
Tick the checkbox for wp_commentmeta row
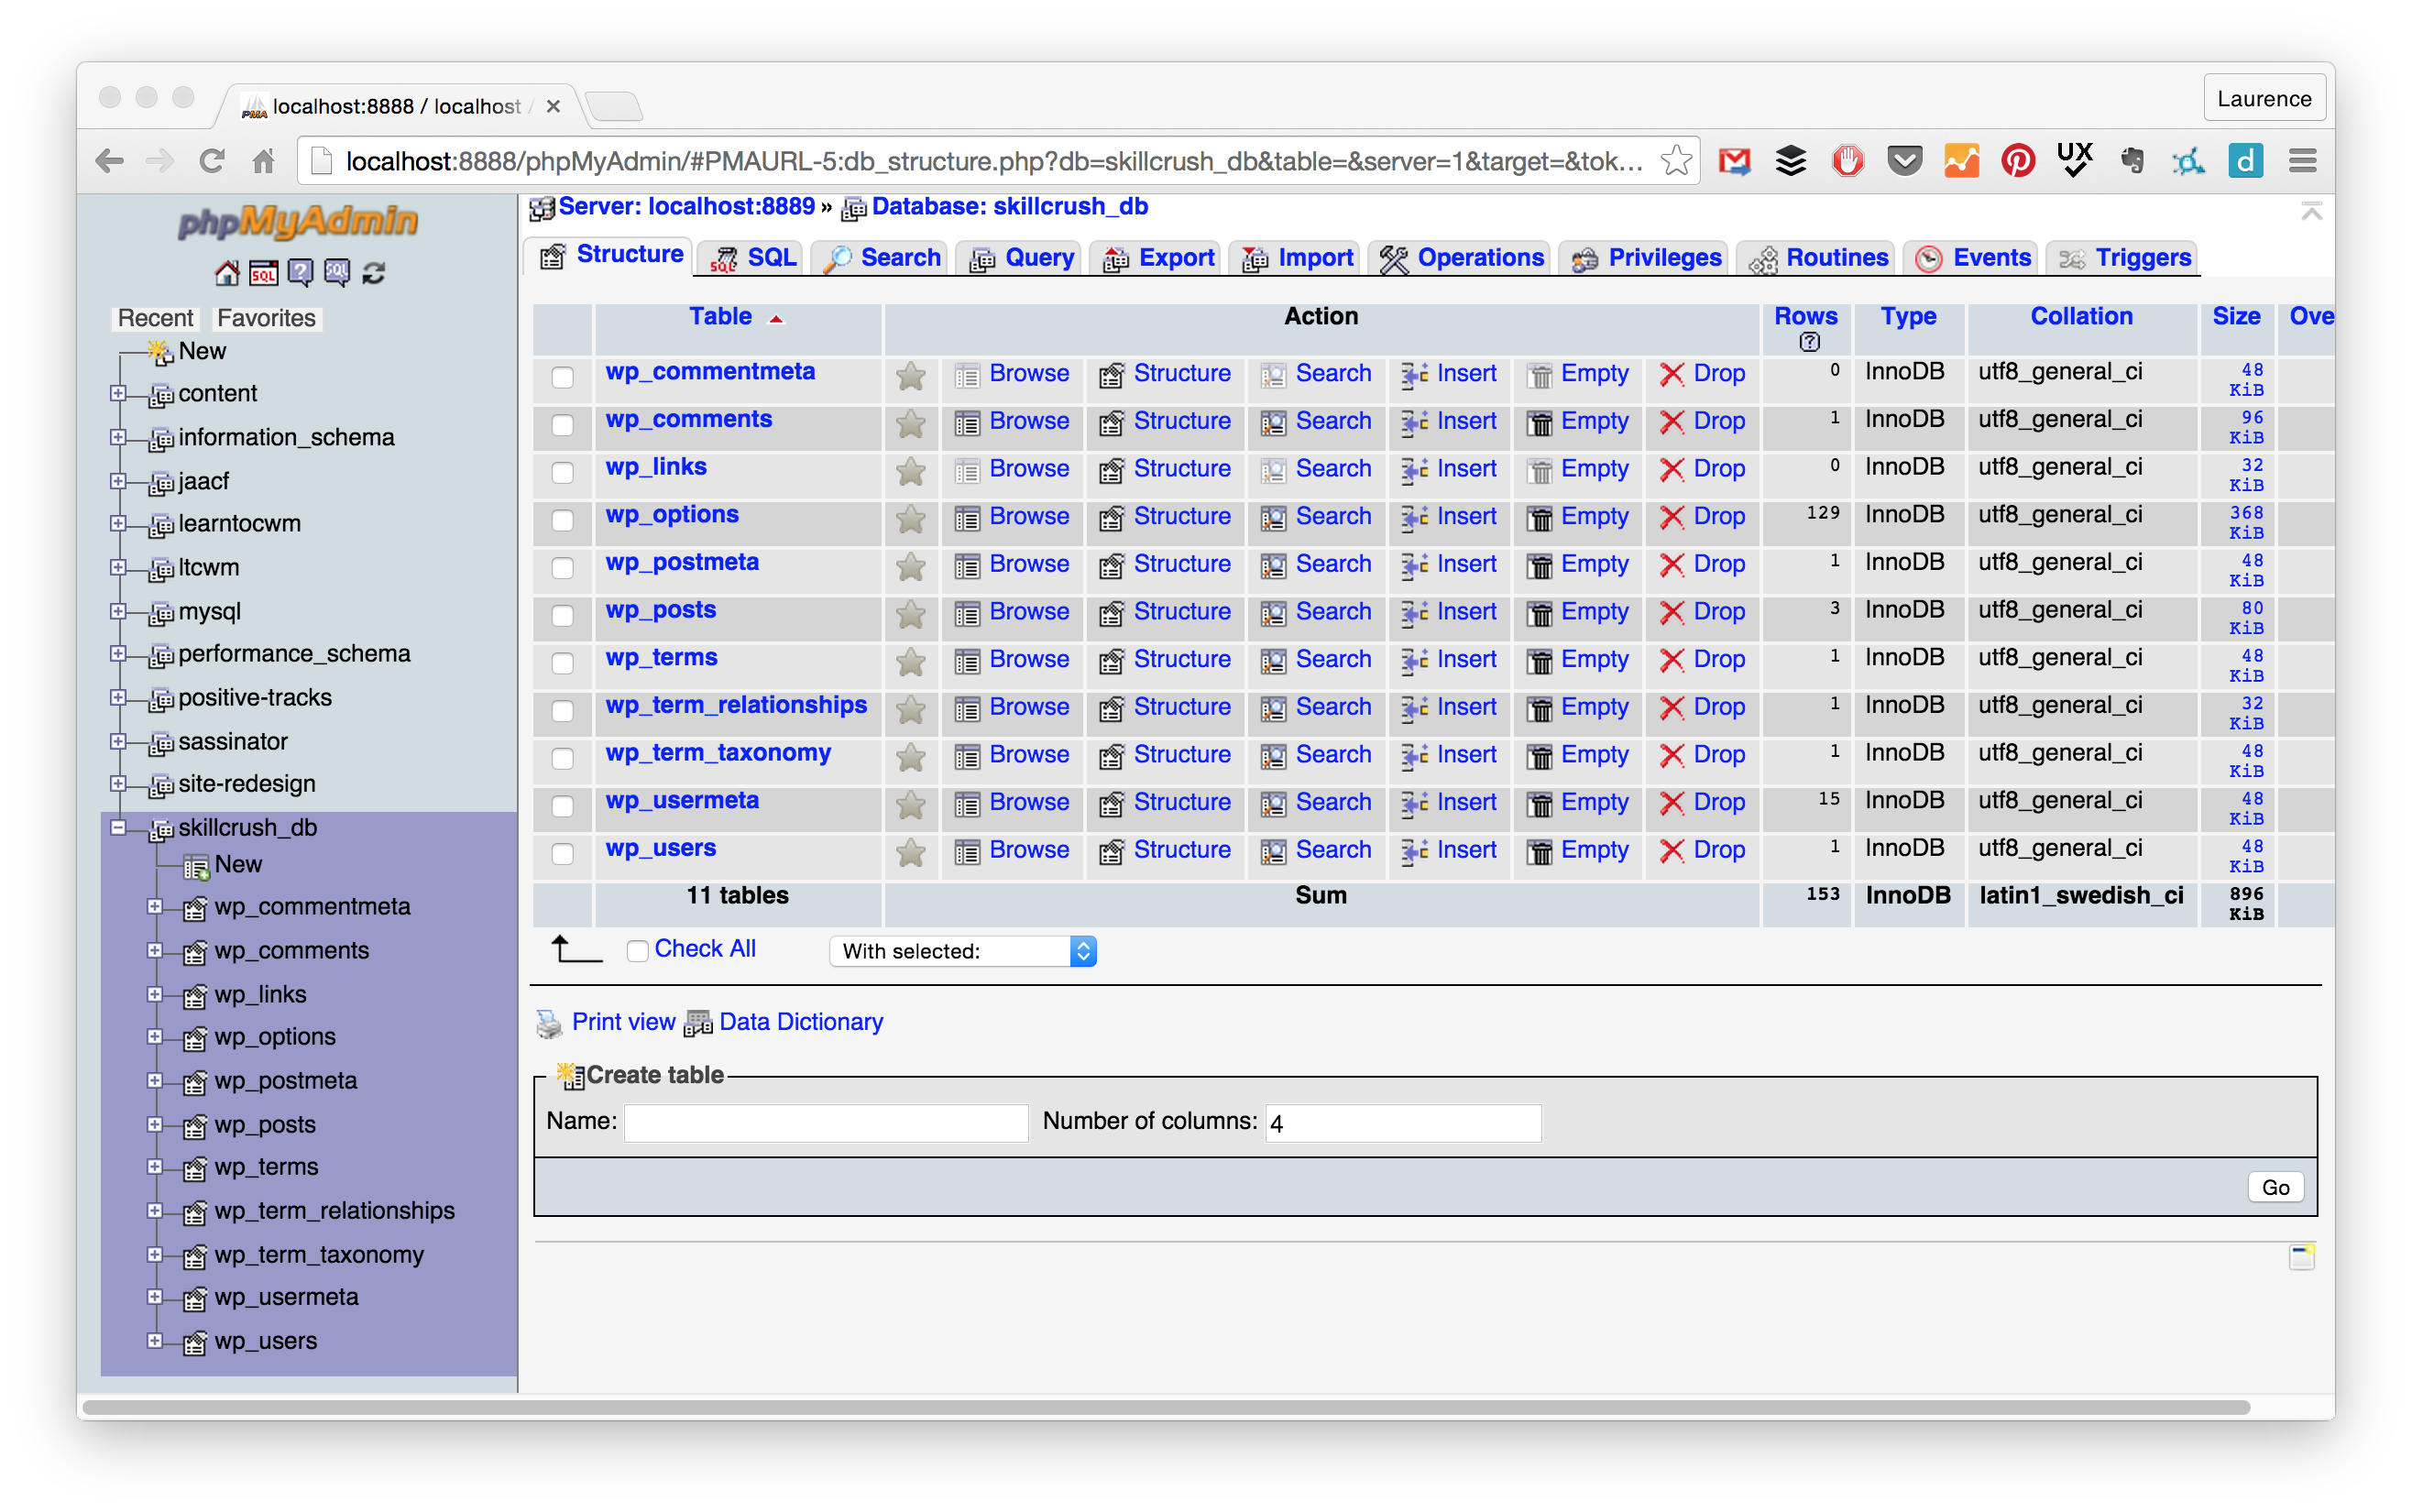pyautogui.click(x=563, y=377)
